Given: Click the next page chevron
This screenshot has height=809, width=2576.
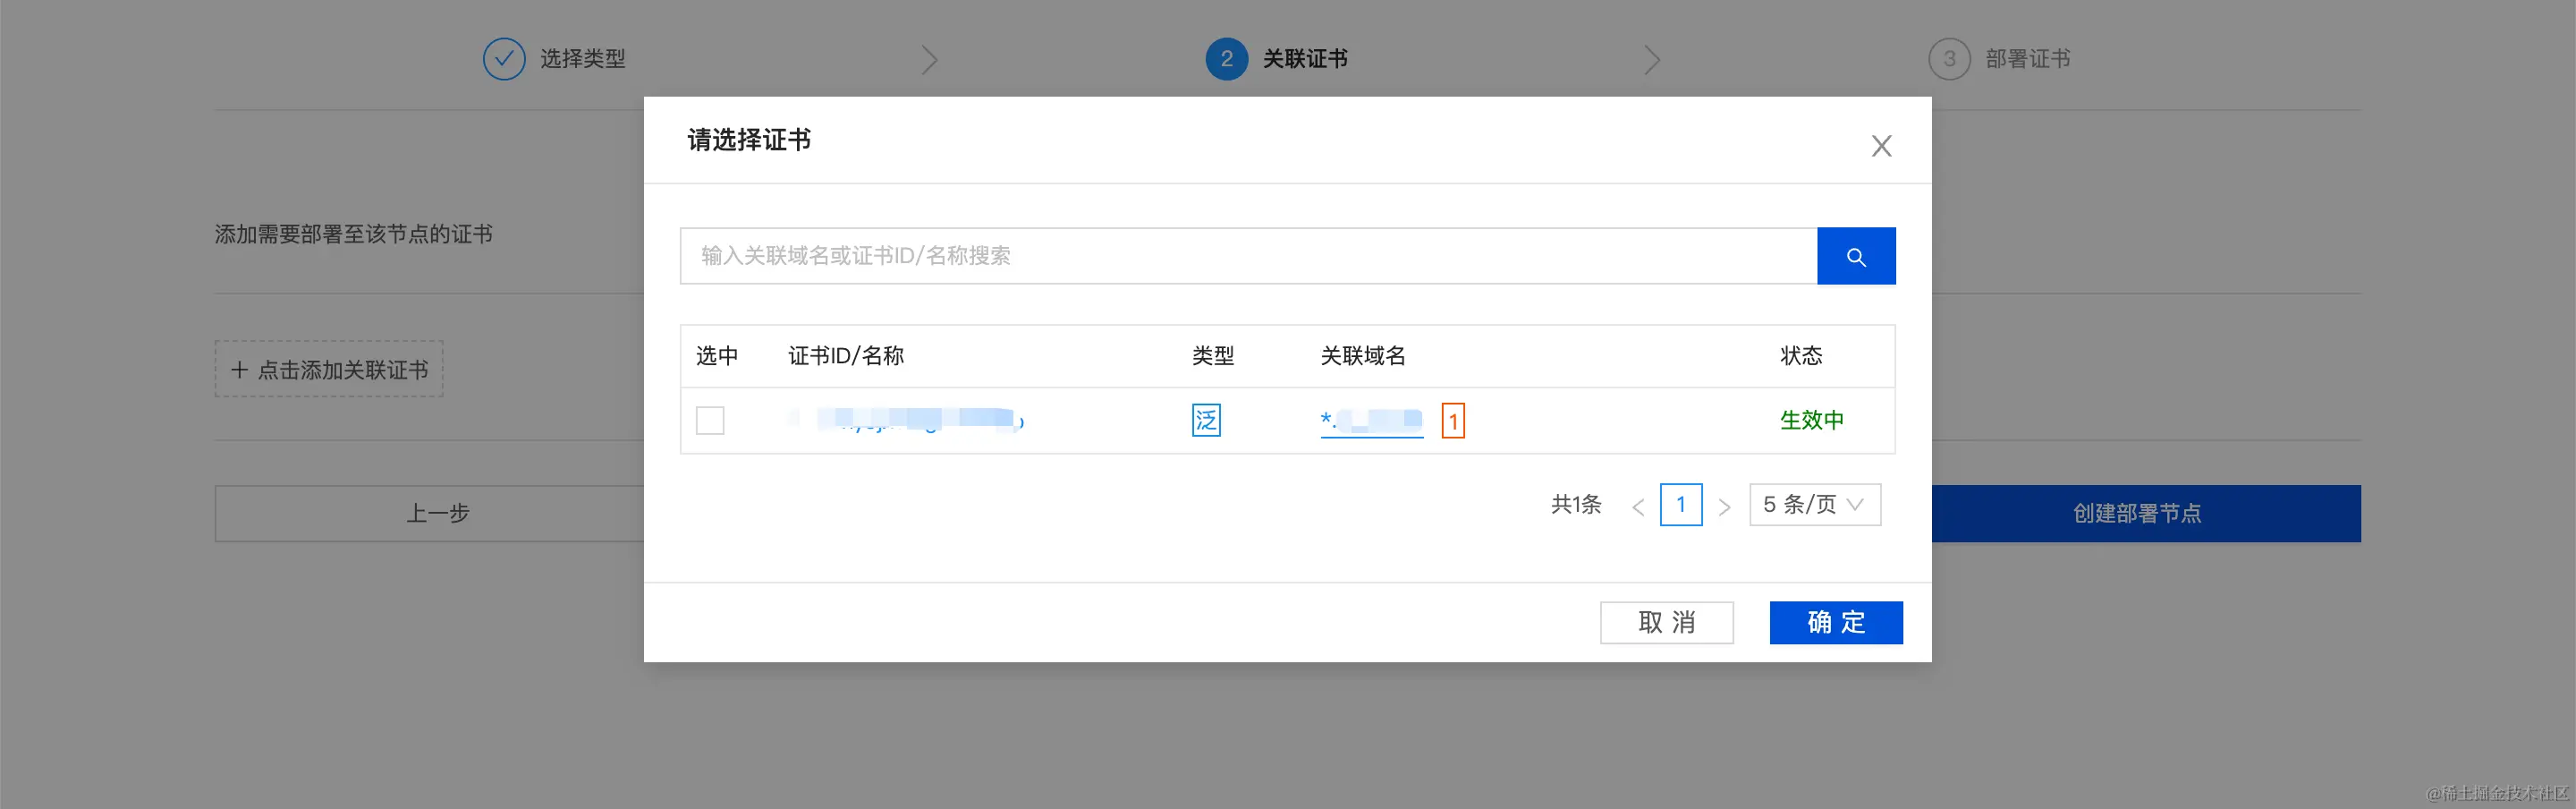Looking at the screenshot, I should pyautogui.click(x=1724, y=505).
